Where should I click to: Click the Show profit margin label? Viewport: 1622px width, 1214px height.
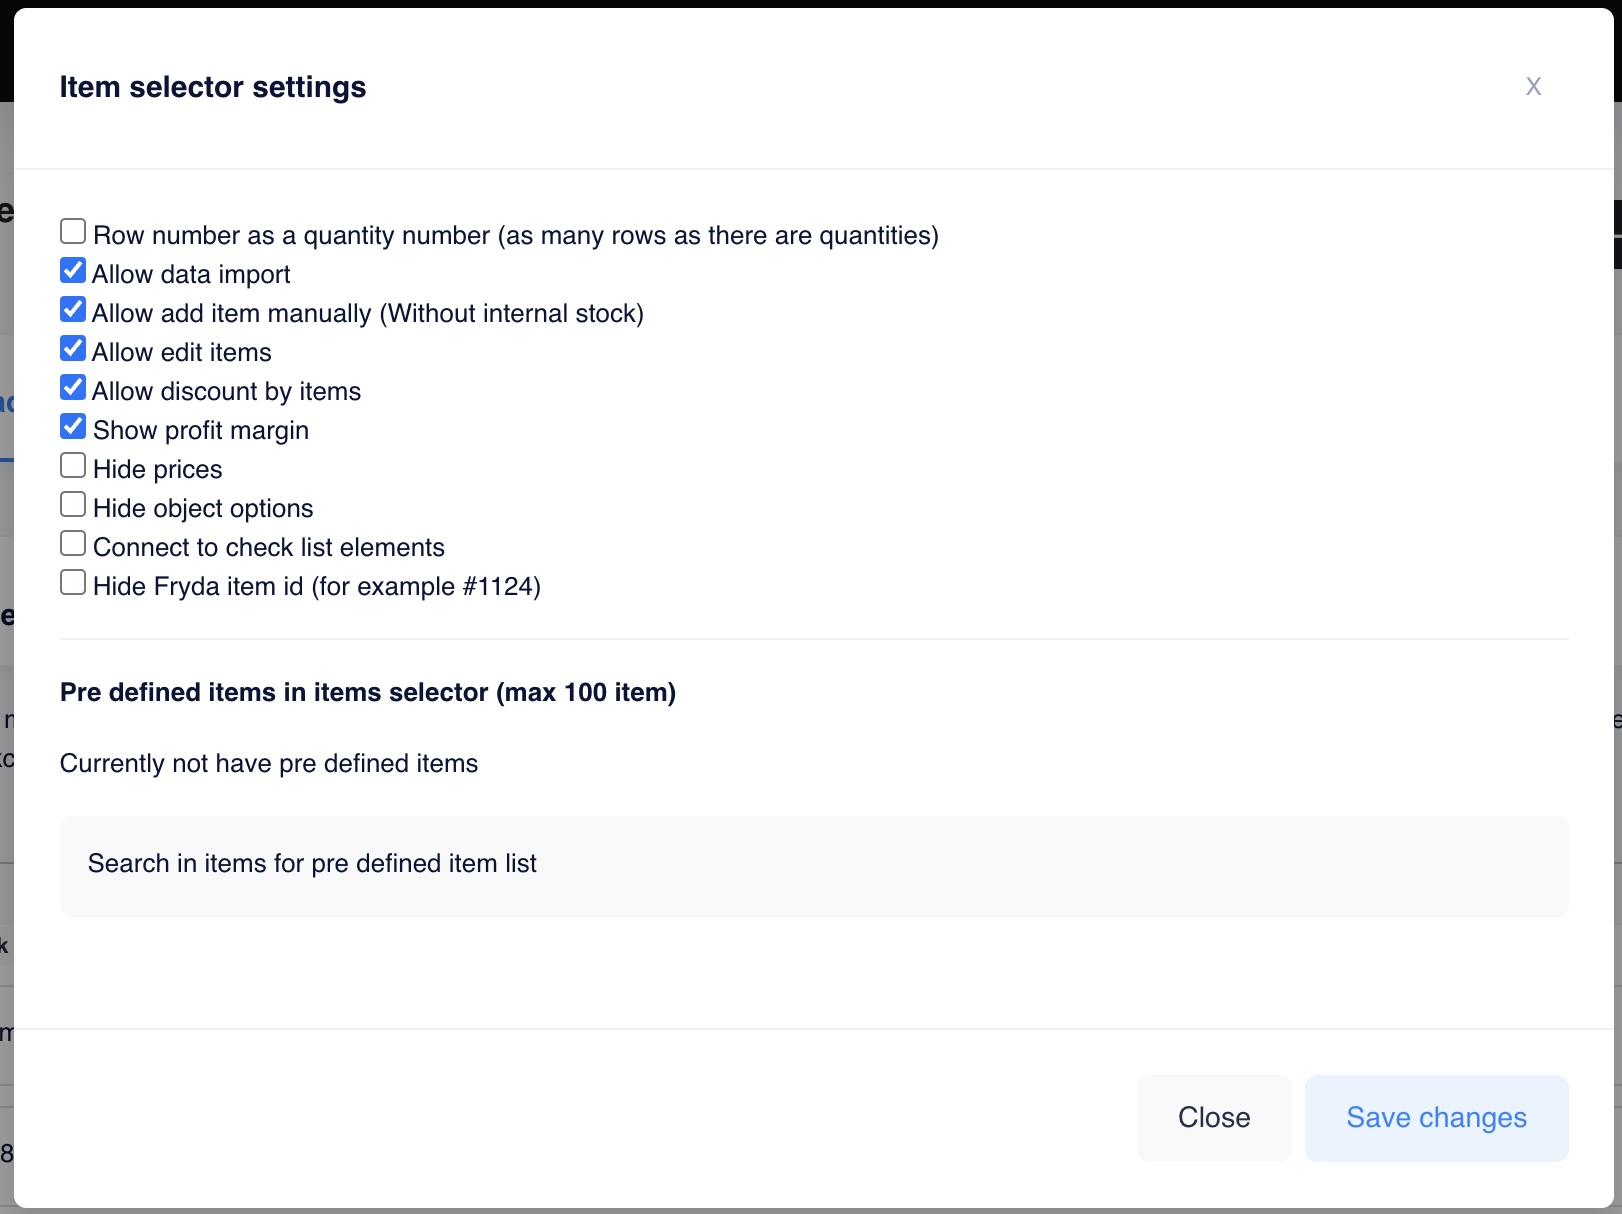[201, 431]
